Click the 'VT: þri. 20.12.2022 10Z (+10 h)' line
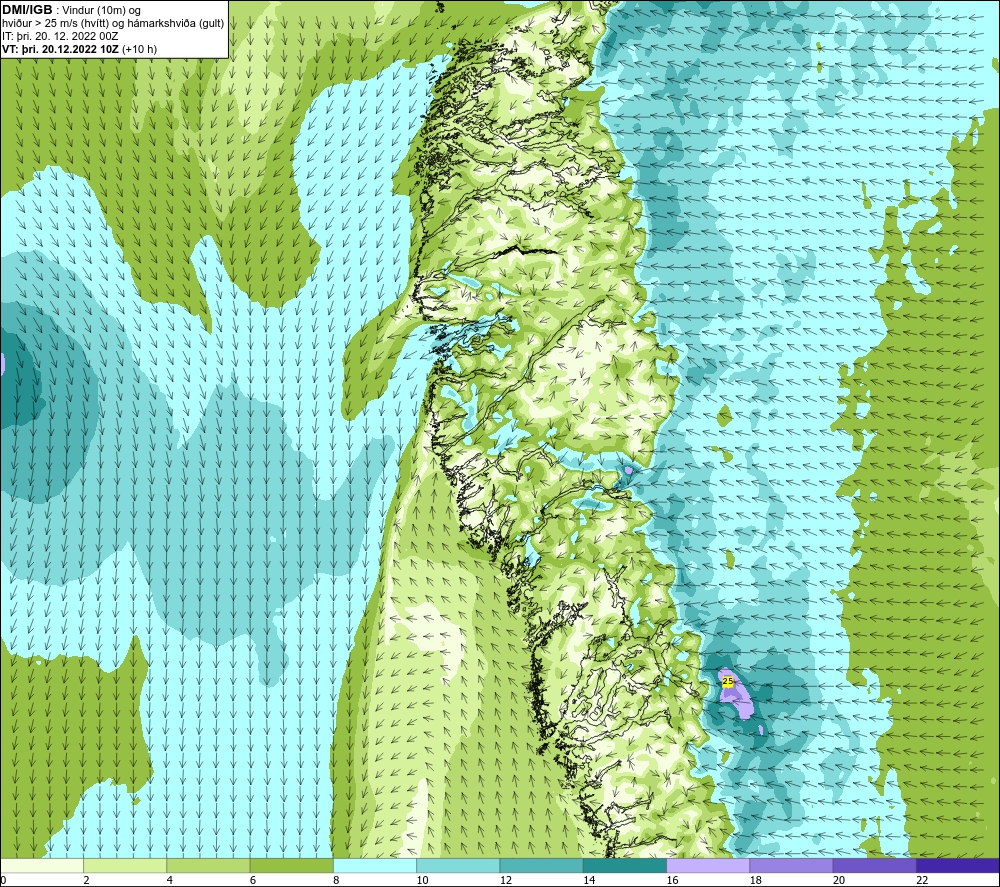This screenshot has width=1000, height=887. coord(79,48)
